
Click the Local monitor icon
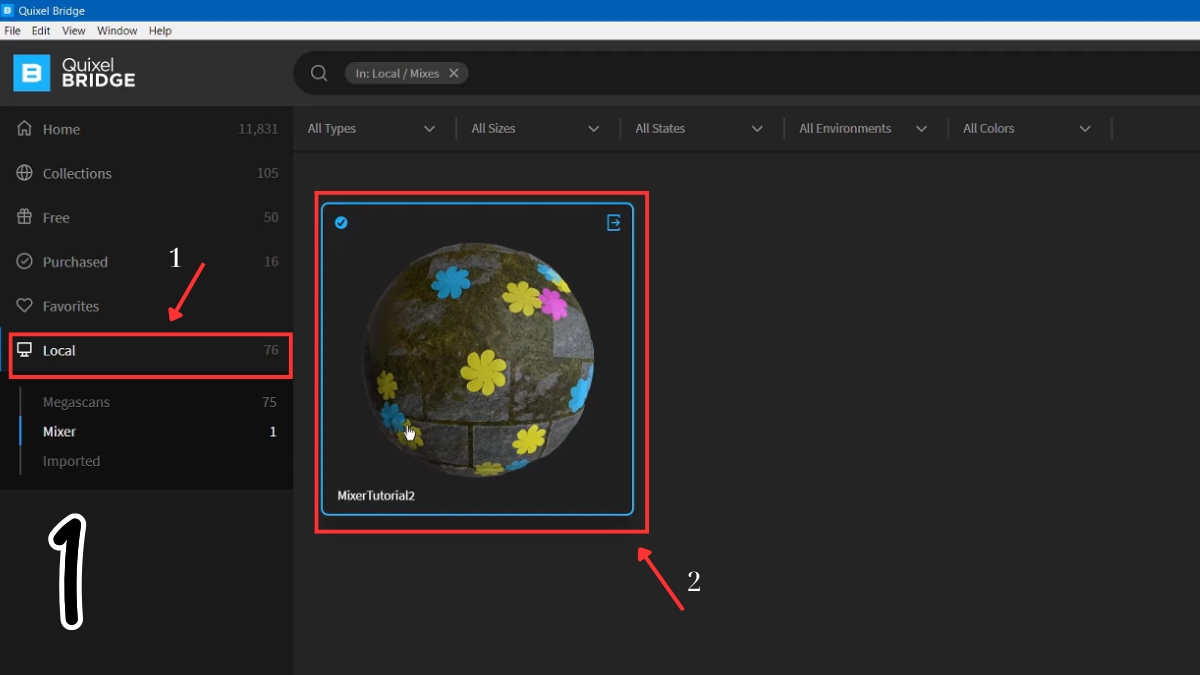point(25,350)
